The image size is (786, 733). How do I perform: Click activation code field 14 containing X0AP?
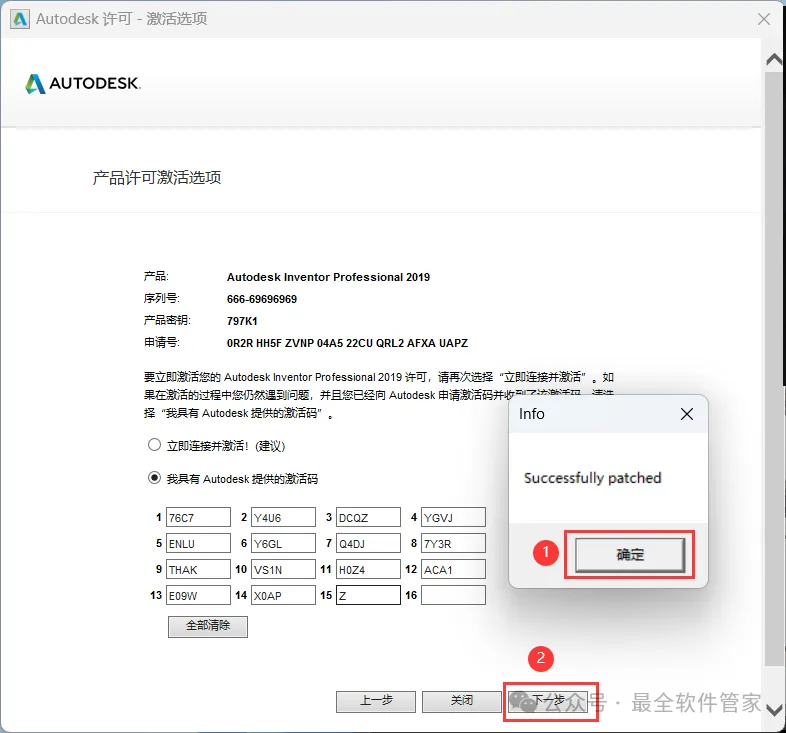click(283, 596)
